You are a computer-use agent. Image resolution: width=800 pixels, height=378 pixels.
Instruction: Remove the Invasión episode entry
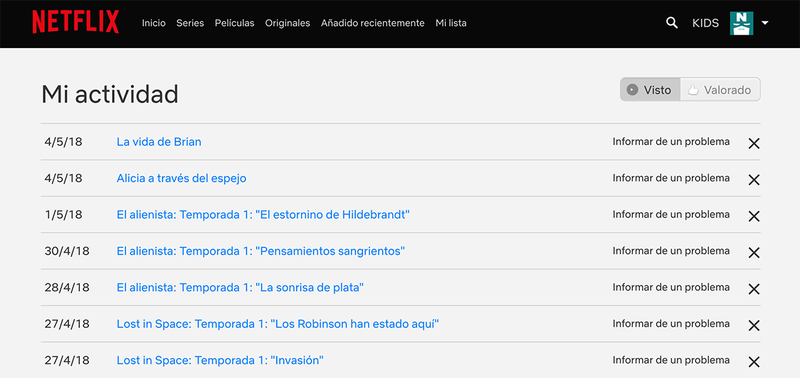tap(754, 362)
